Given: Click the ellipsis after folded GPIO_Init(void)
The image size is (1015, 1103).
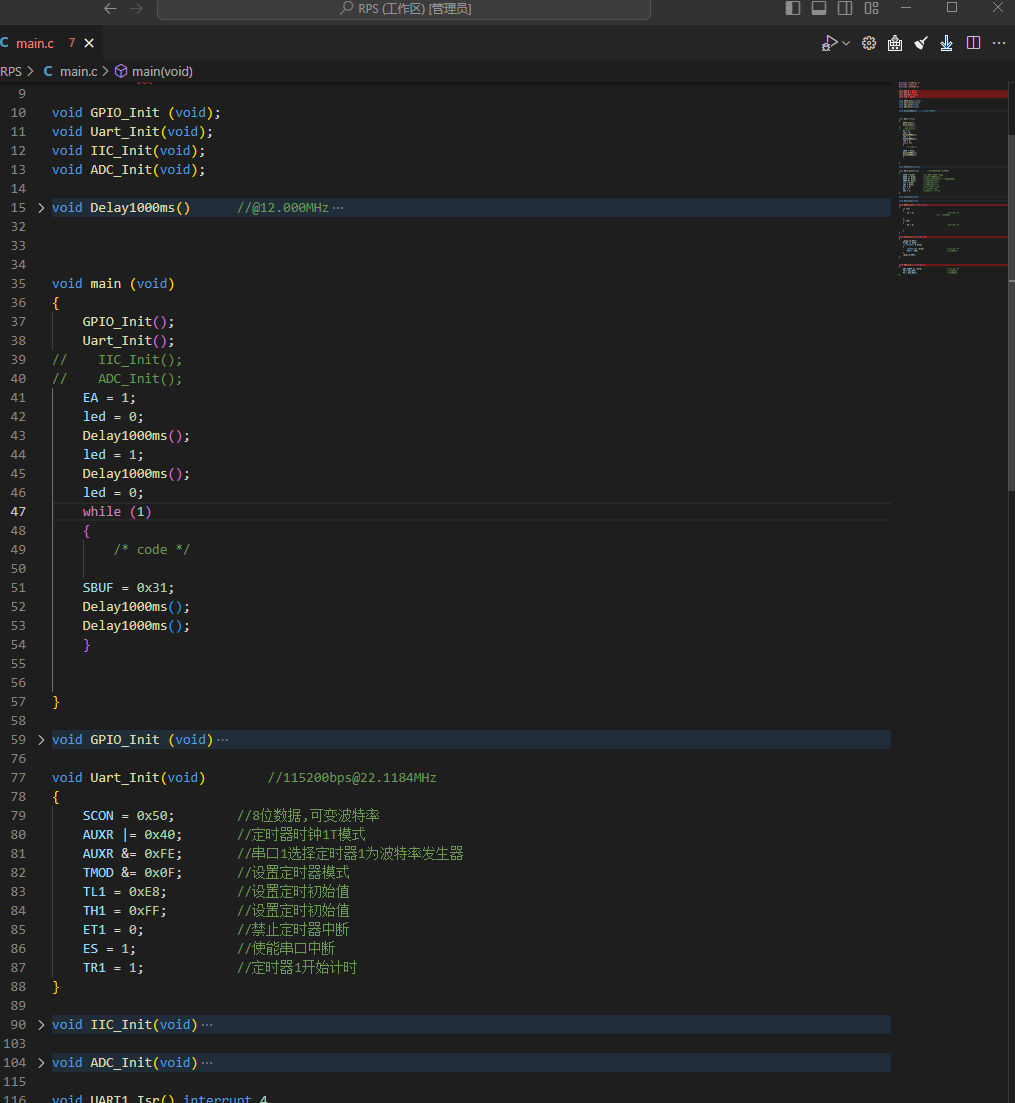Looking at the screenshot, I should [x=222, y=739].
